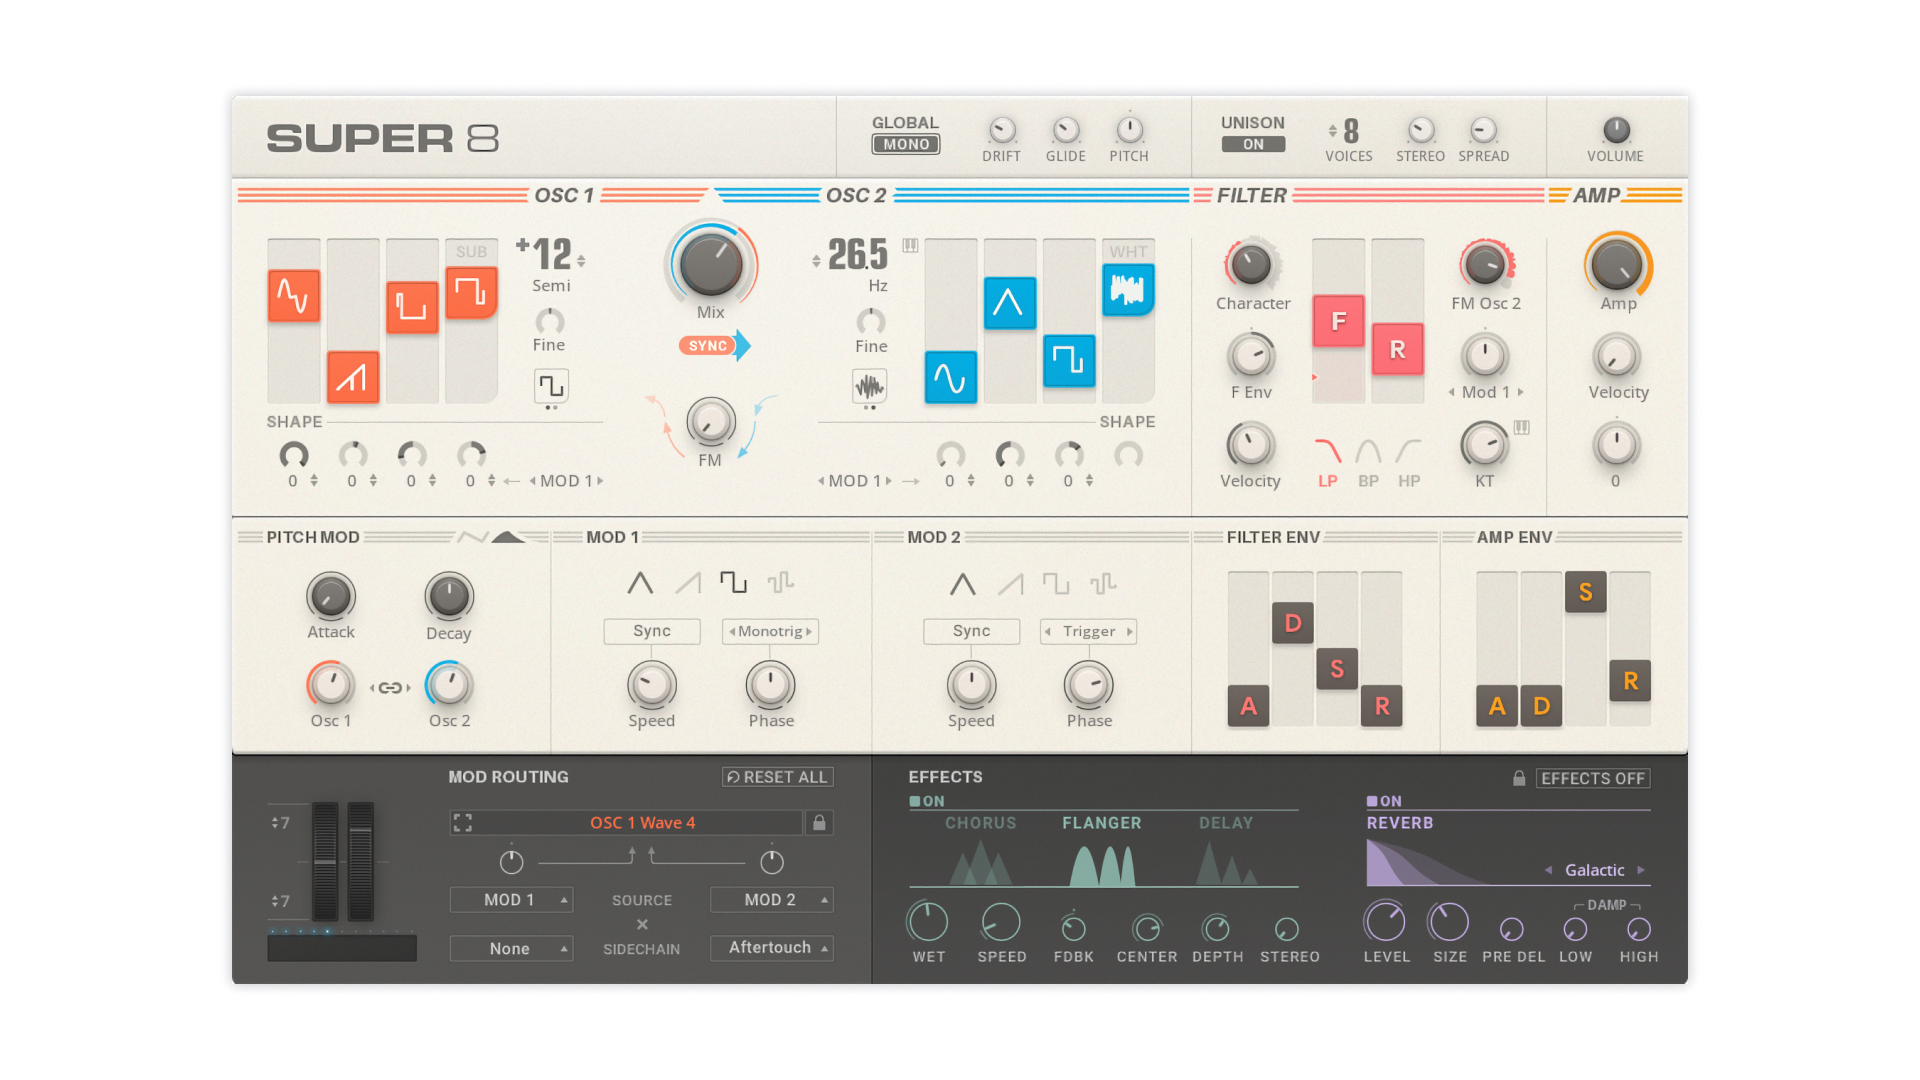The height and width of the screenshot is (1080, 1920).
Task: Click the OSC 2 sine wave tile
Action: coord(950,377)
